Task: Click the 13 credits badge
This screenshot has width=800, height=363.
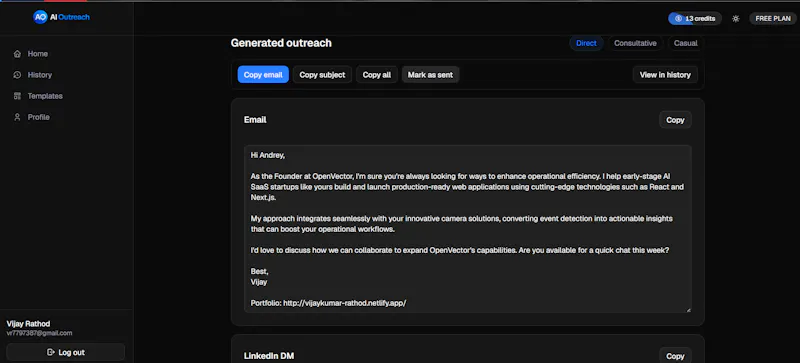Action: 695,18
